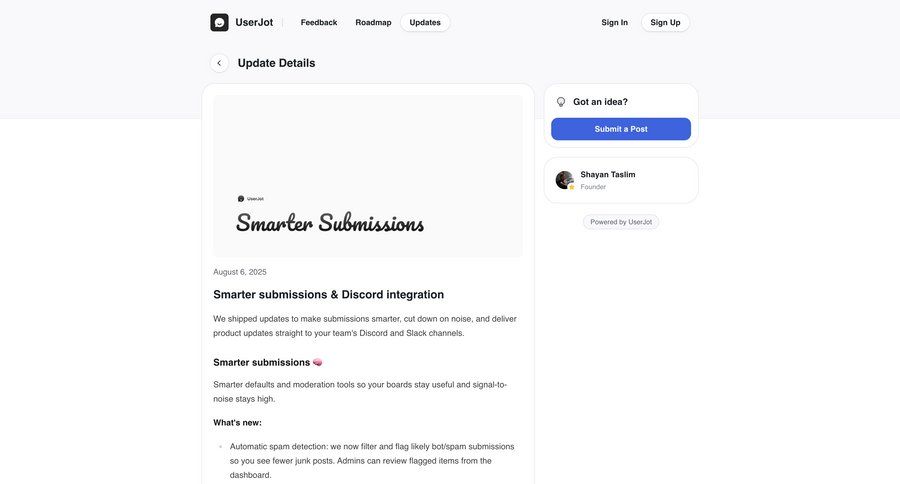900x484 pixels.
Task: Click the August 6, 2025 date
Action: coord(240,272)
